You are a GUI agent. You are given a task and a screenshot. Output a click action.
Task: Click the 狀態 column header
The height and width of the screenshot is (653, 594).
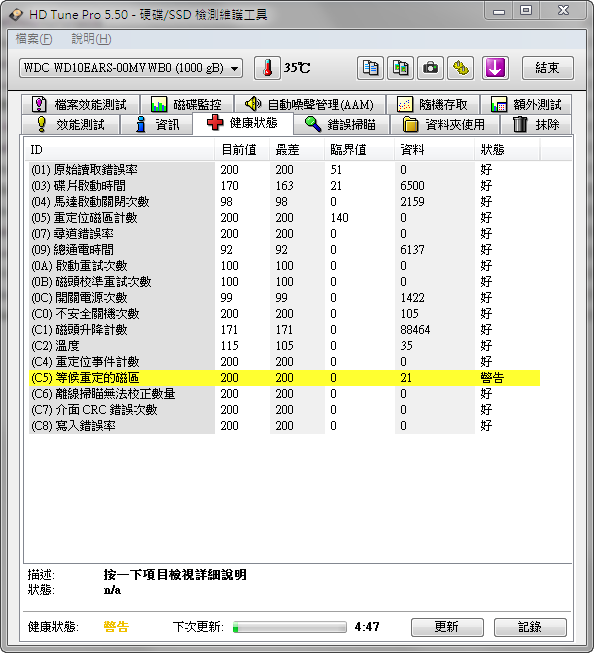(507, 150)
